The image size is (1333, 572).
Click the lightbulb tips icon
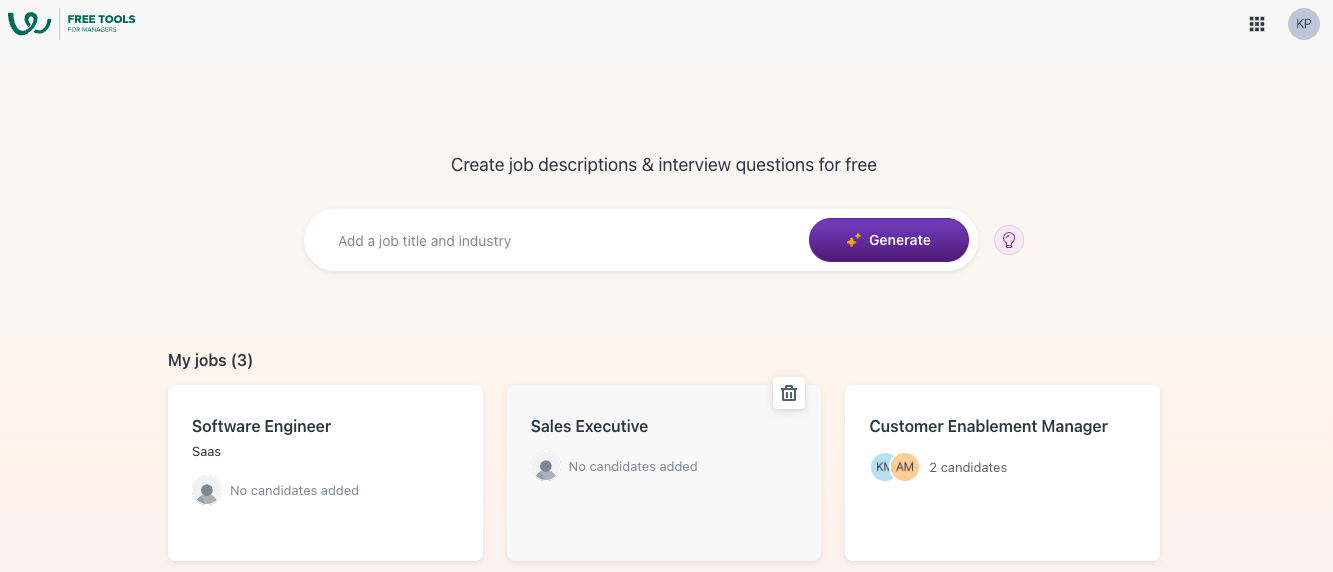click(x=1009, y=240)
